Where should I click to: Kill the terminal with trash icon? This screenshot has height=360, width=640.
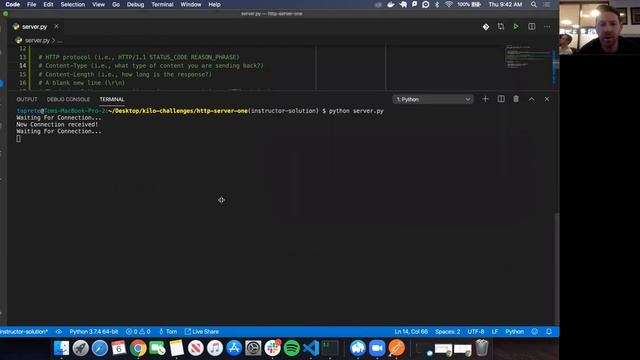(516, 99)
